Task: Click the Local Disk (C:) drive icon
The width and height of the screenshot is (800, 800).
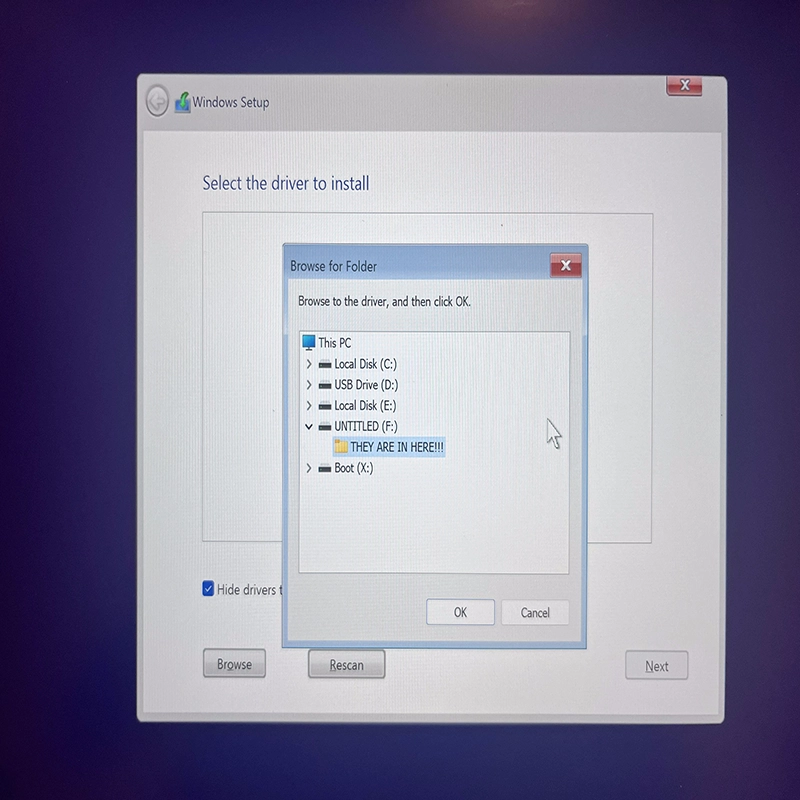Action: (325, 364)
